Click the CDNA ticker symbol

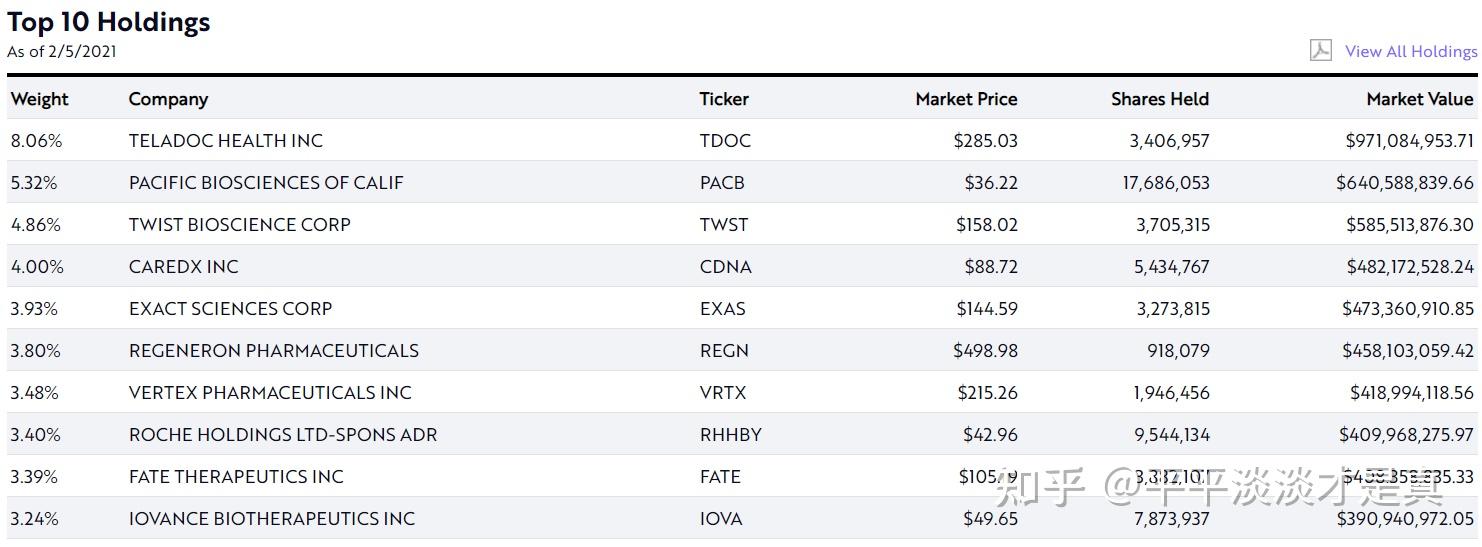coord(726,267)
